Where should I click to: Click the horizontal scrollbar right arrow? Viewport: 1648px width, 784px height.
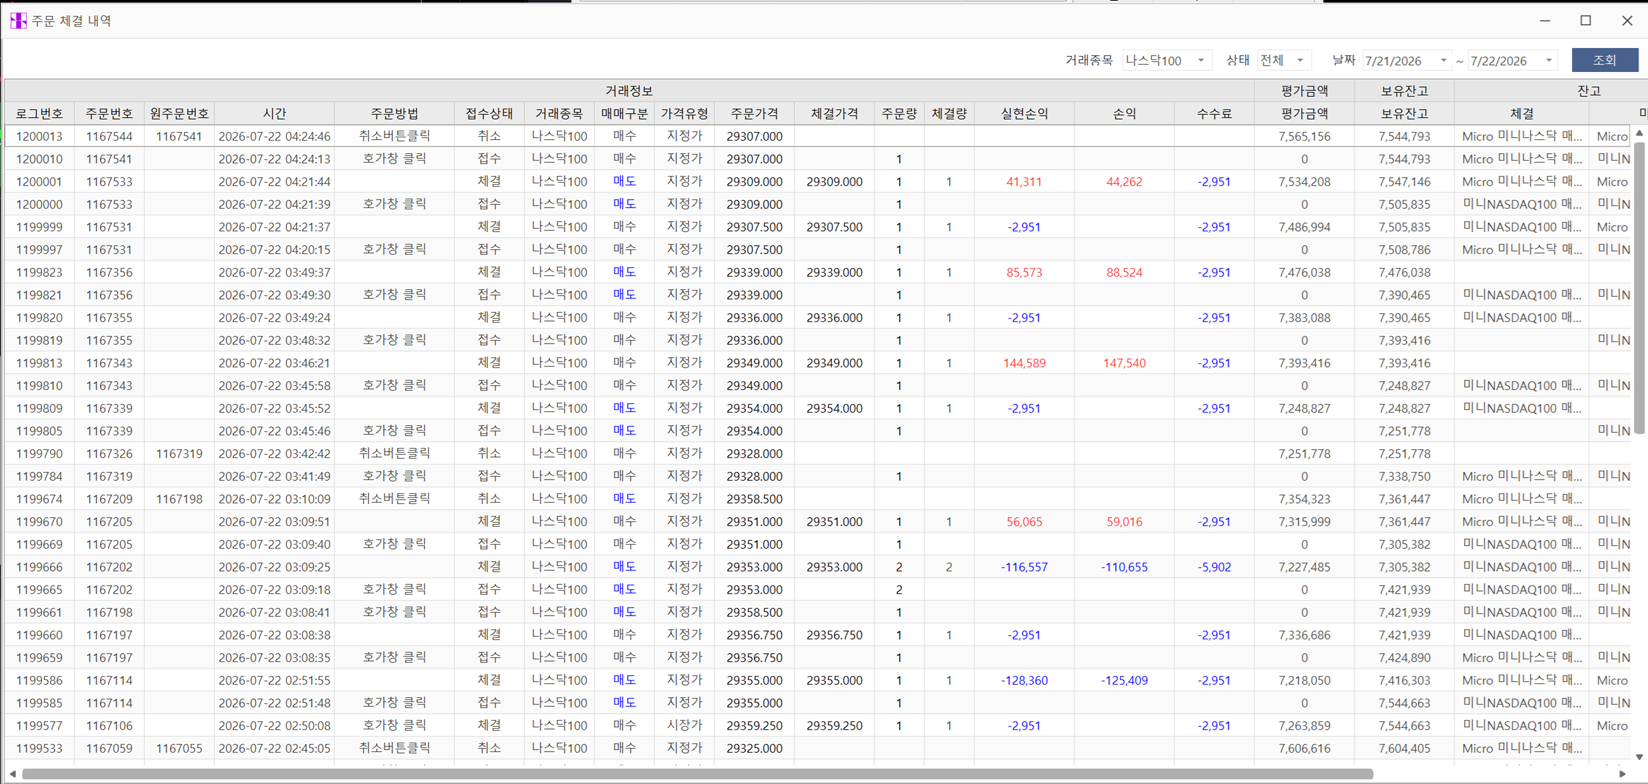(1622, 774)
